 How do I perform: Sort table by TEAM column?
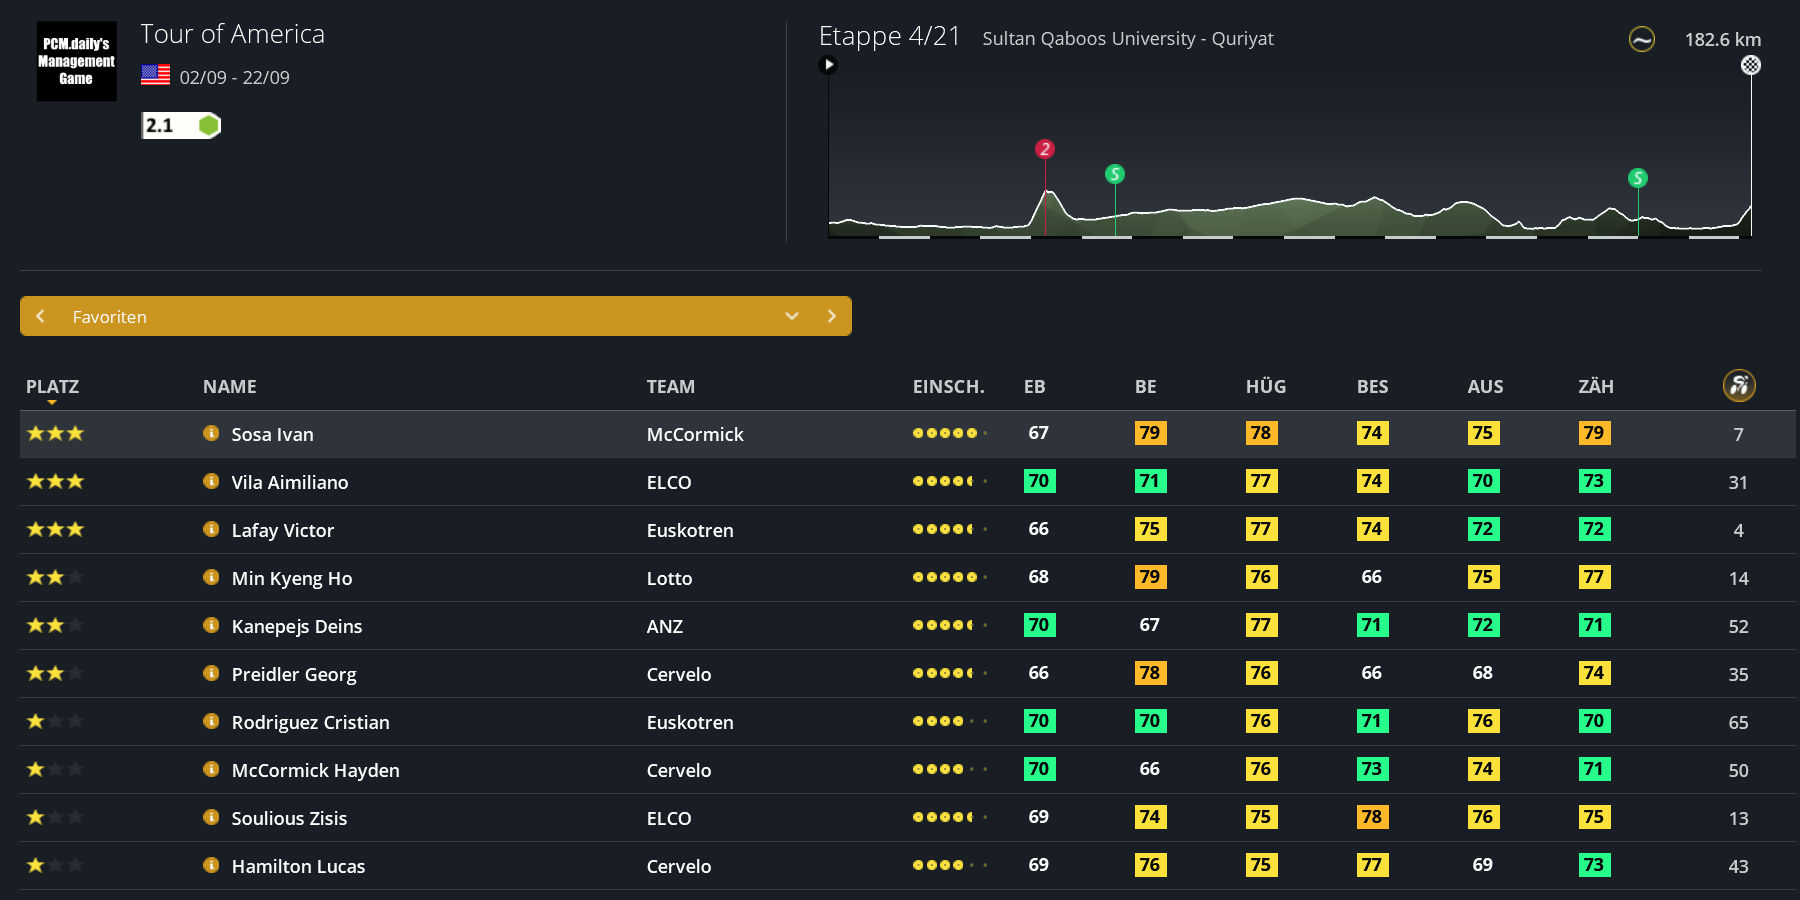coord(670,387)
